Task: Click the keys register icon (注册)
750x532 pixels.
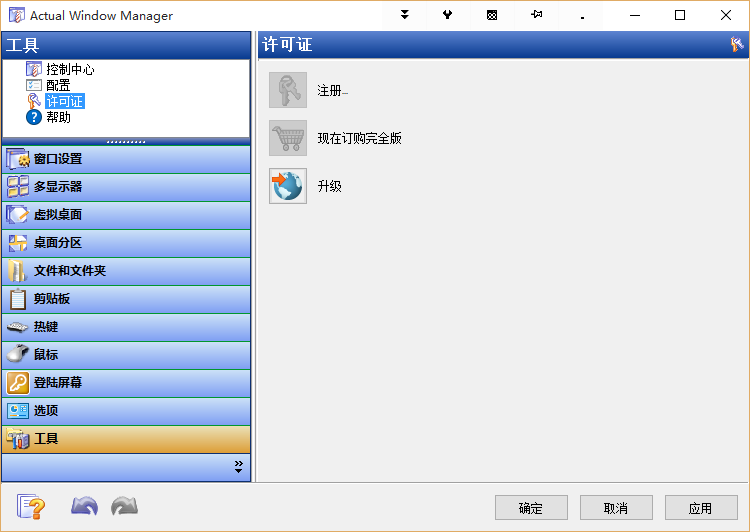Action: click(x=288, y=90)
